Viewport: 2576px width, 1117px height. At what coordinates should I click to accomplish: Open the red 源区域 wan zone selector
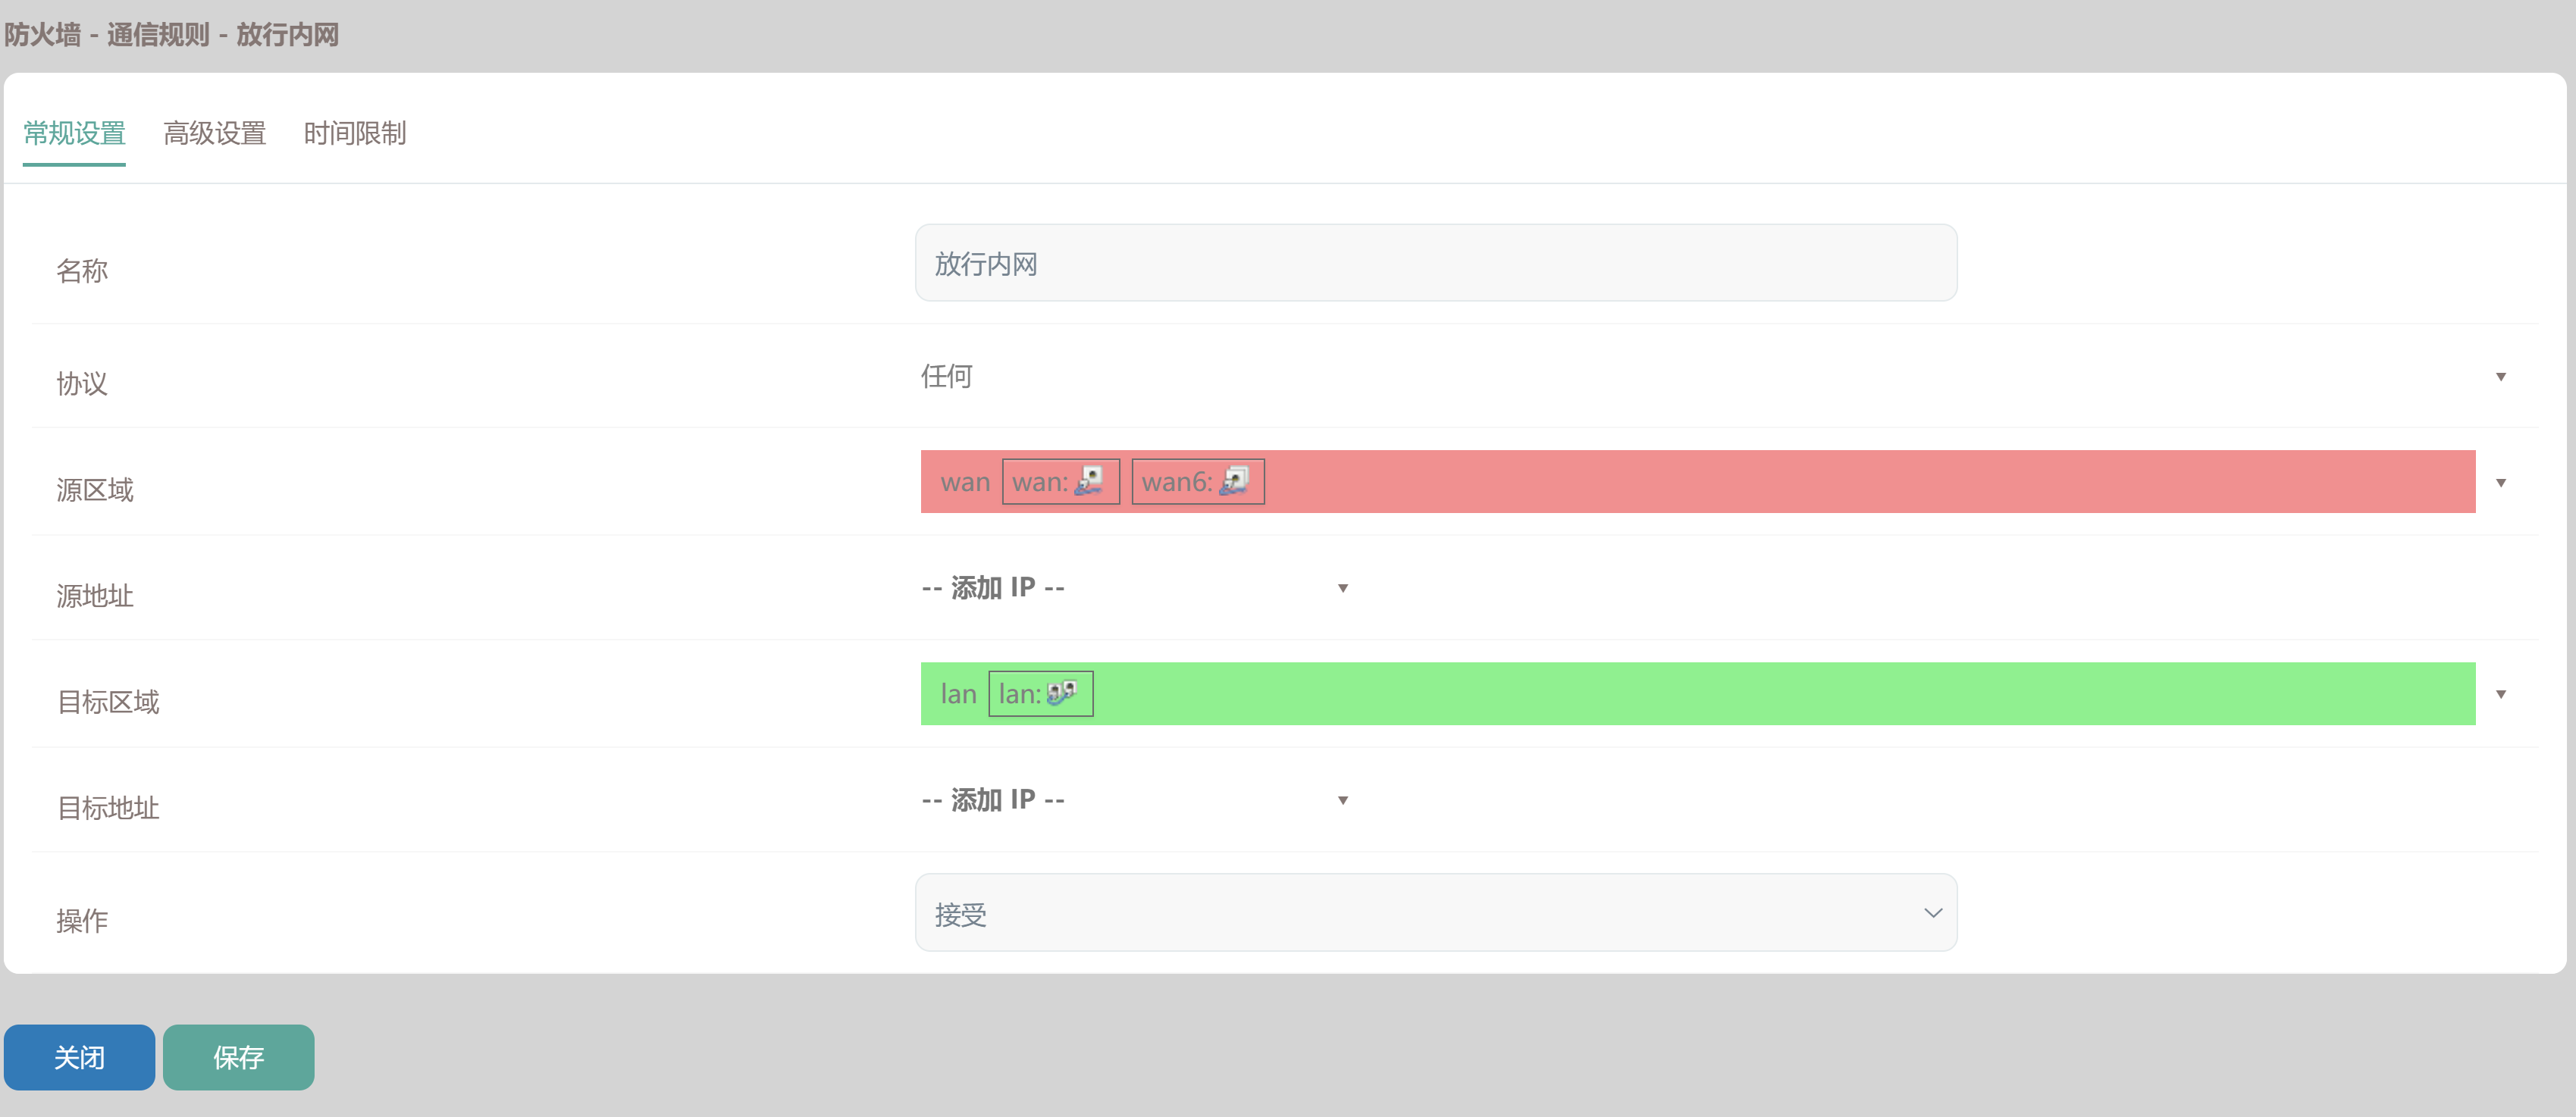(1697, 481)
